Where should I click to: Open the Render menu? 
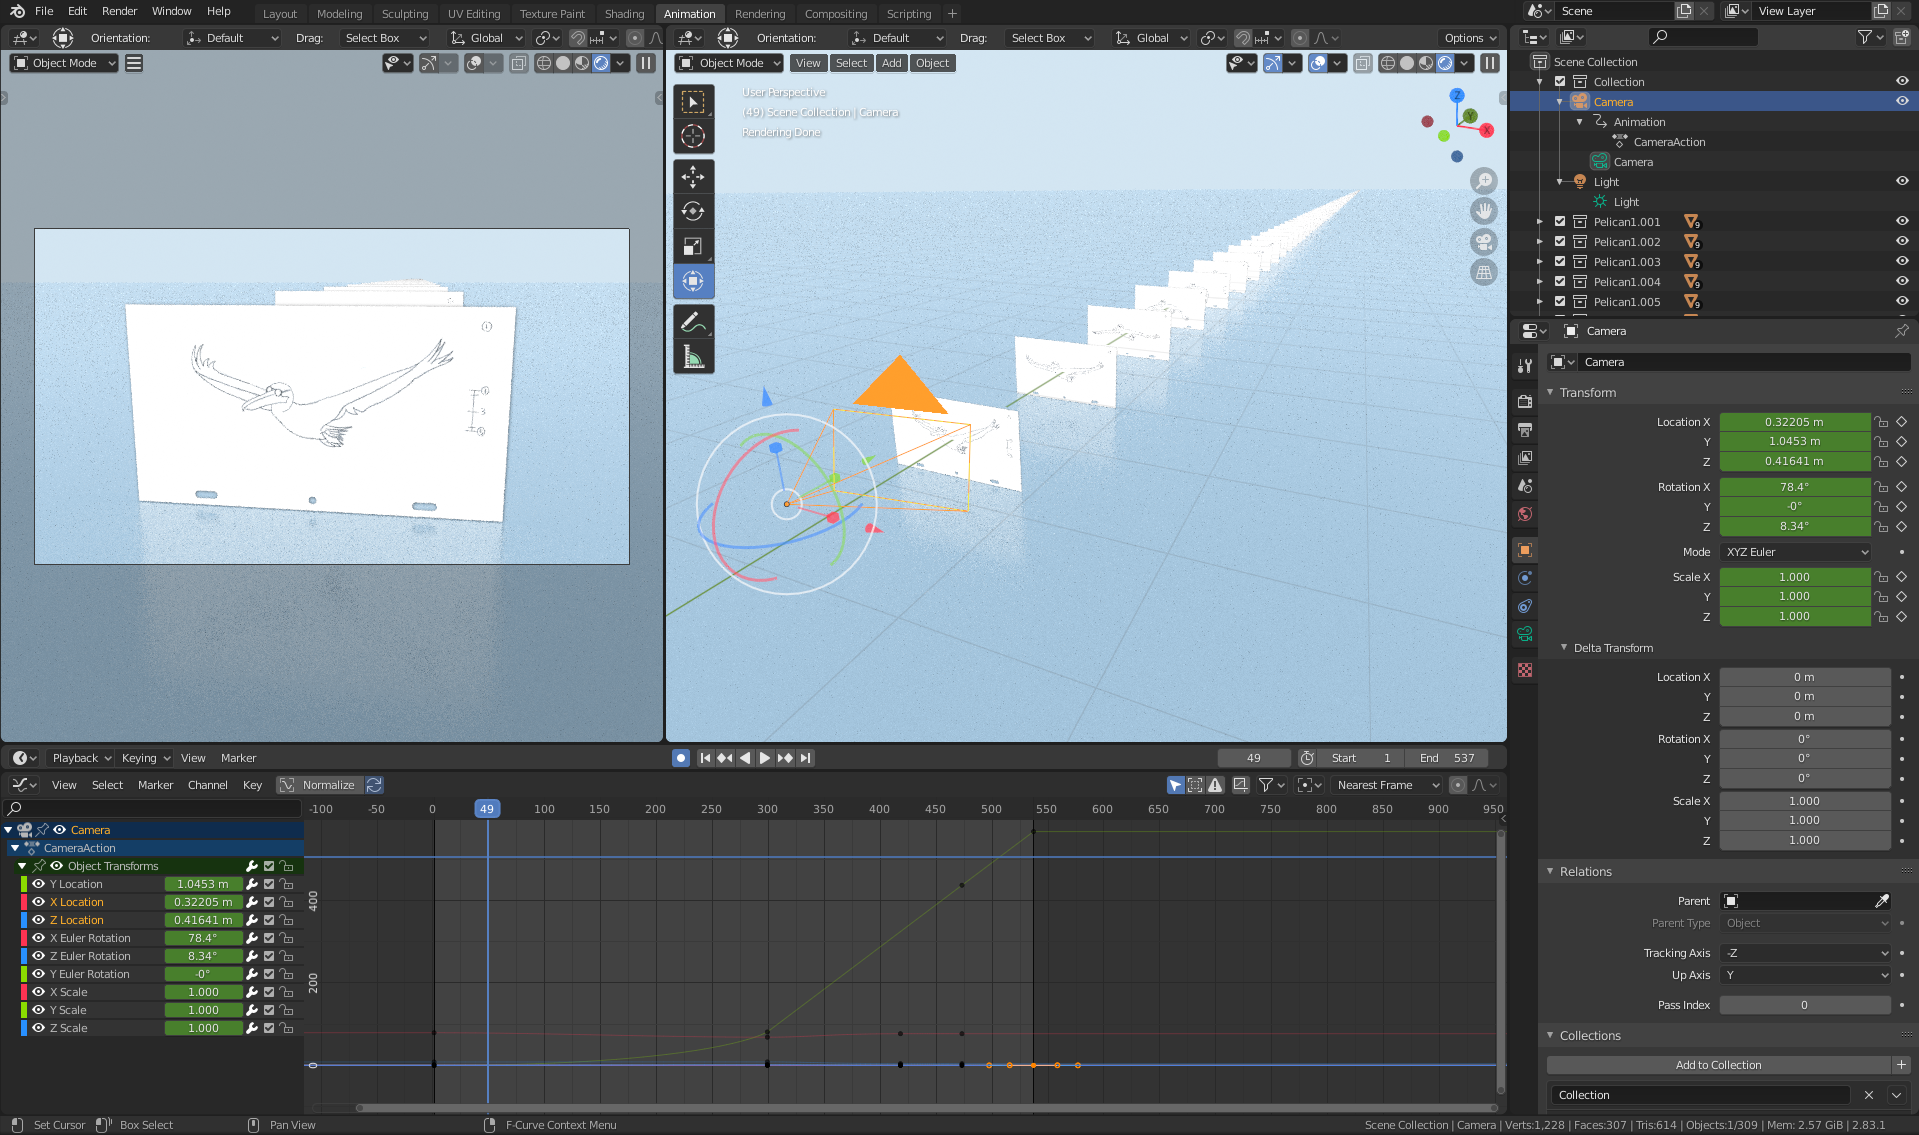point(119,11)
